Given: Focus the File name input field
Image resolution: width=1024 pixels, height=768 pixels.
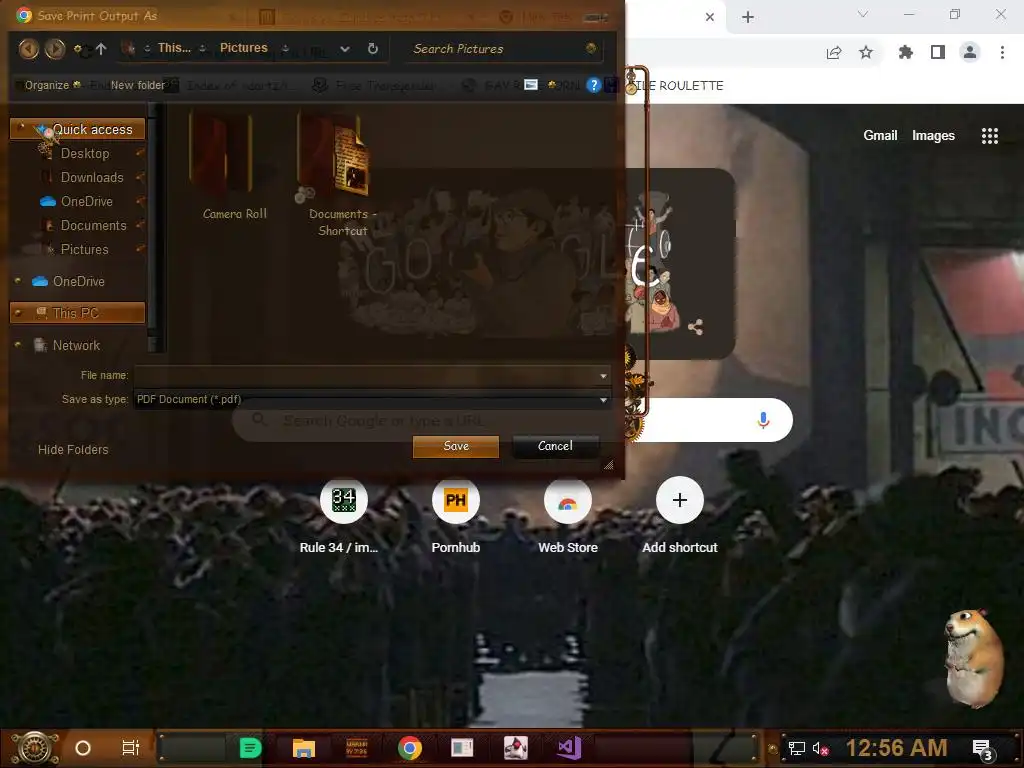Looking at the screenshot, I should [366, 376].
